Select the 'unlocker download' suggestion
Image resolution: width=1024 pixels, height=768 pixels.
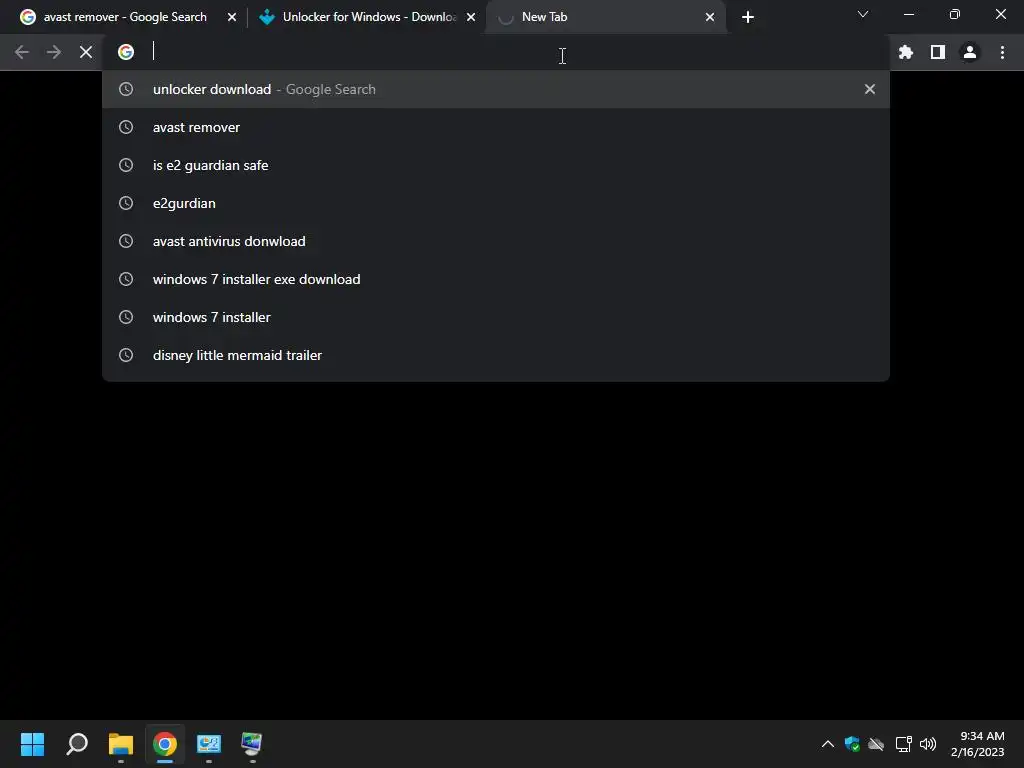click(496, 89)
